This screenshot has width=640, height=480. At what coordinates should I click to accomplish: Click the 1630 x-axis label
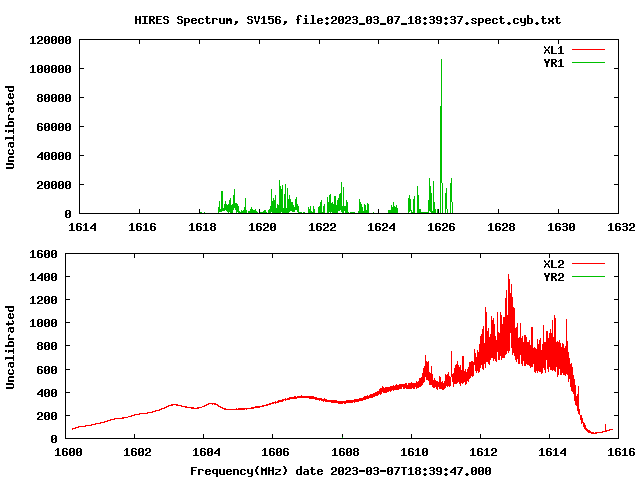point(561,227)
